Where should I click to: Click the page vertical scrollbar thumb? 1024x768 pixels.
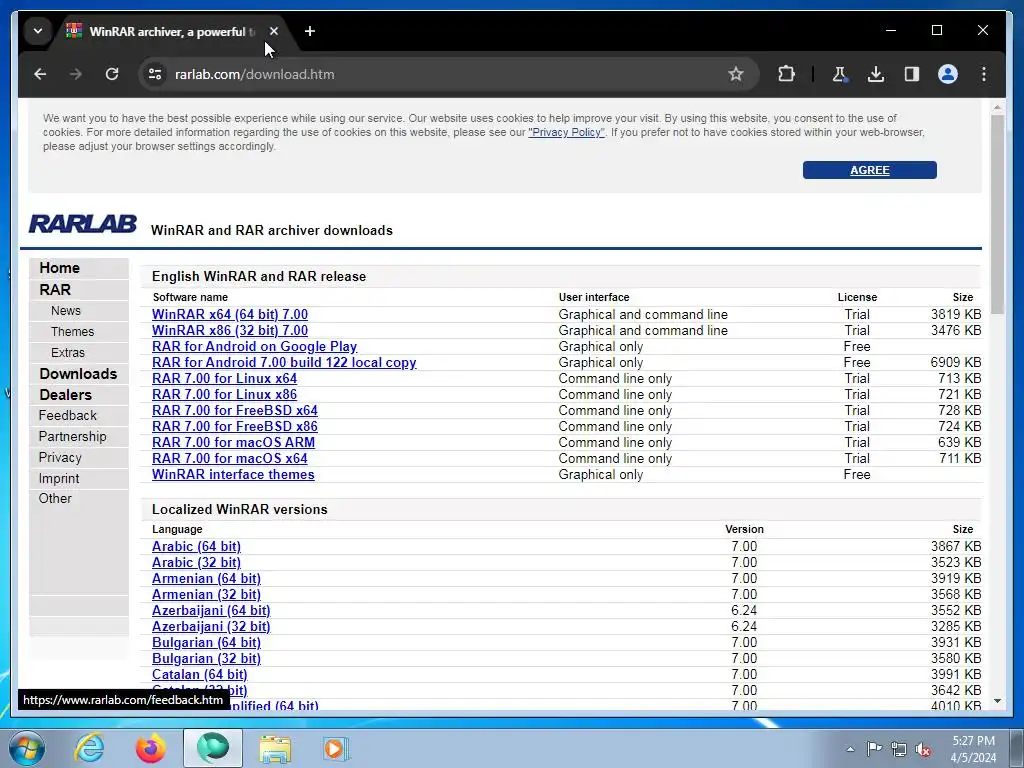(x=997, y=216)
